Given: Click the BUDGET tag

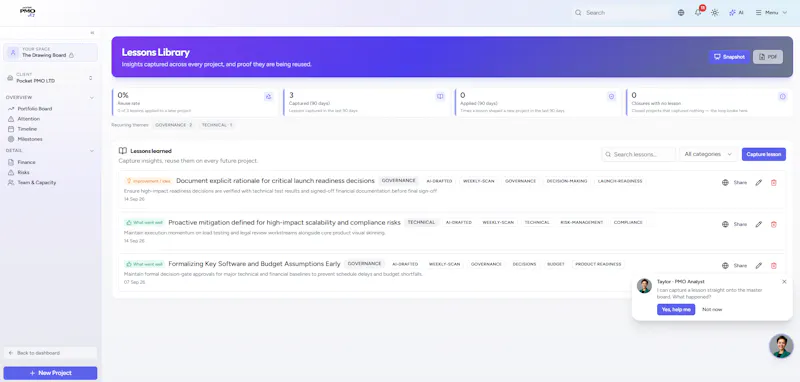Looking at the screenshot, I should coord(556,264).
